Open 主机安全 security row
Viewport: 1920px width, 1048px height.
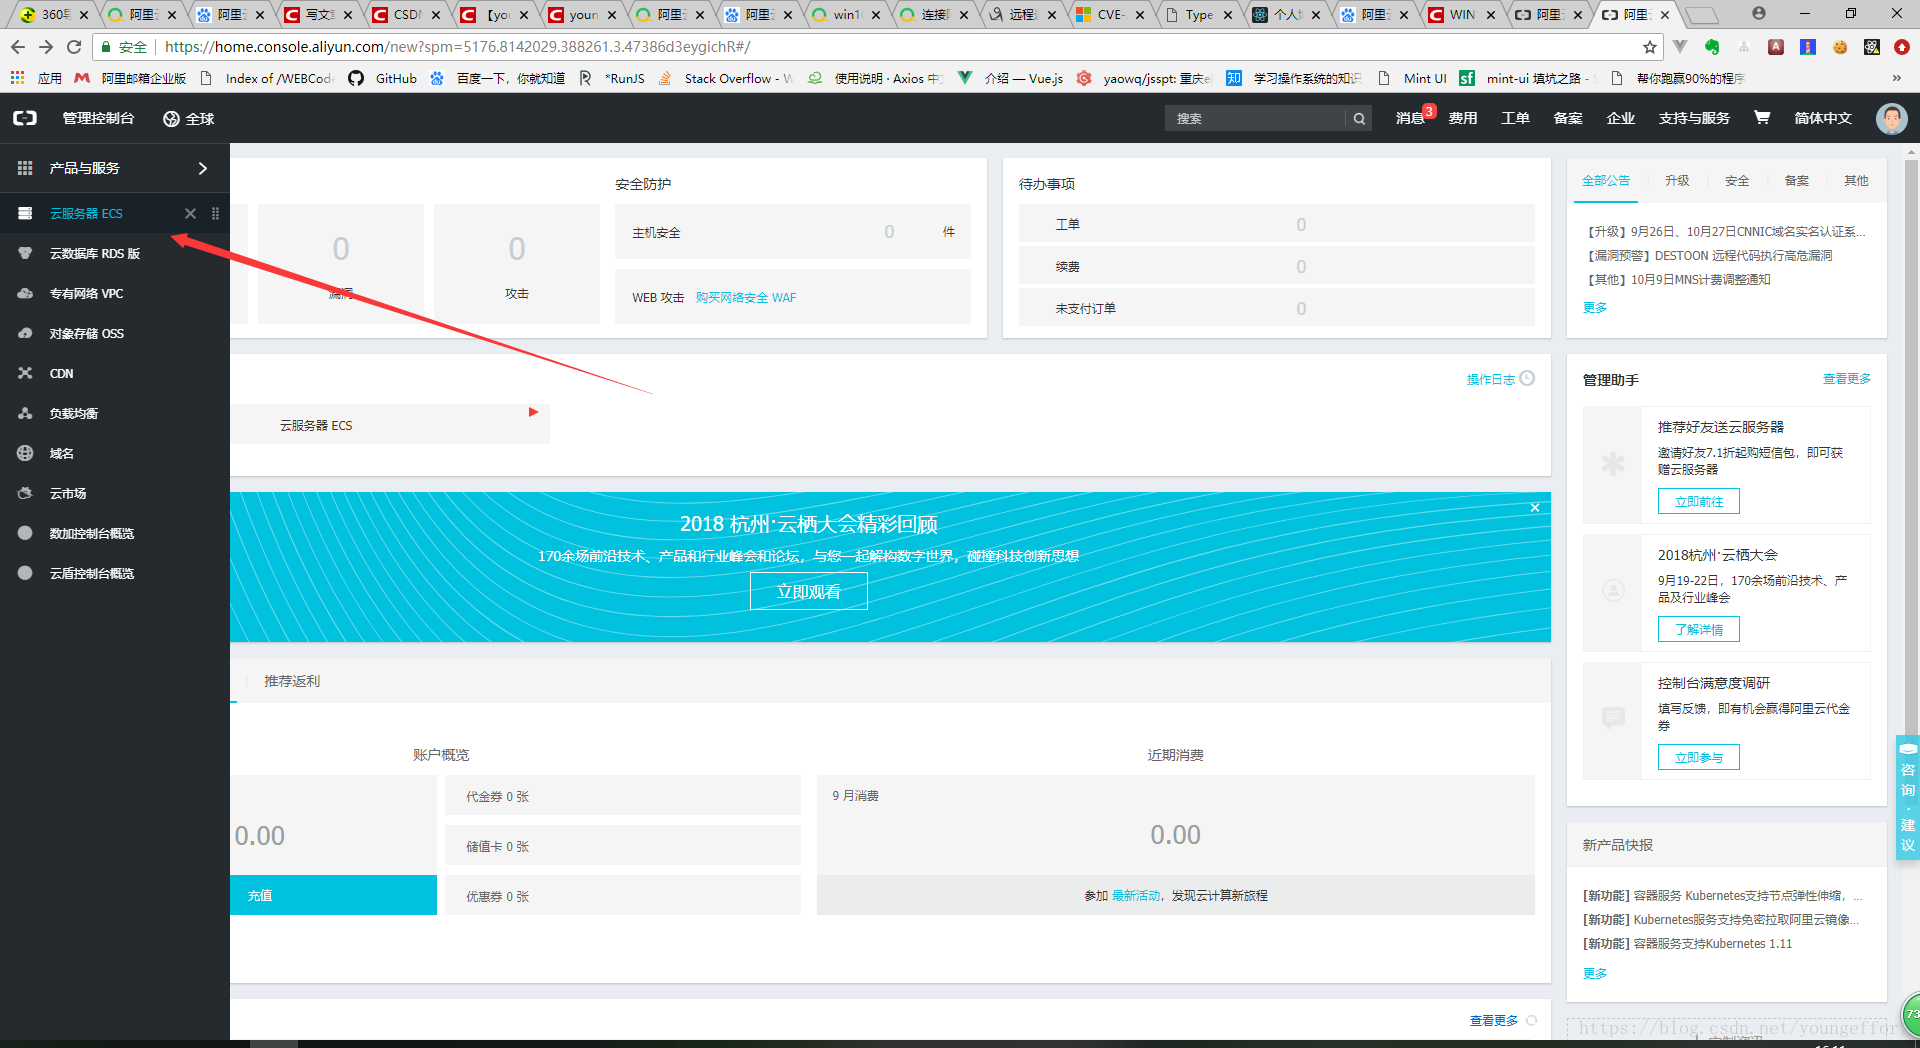click(793, 232)
